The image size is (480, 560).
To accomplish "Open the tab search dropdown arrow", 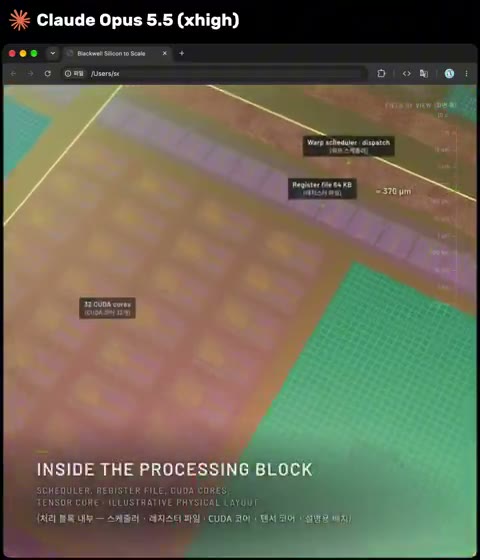I will point(52,53).
